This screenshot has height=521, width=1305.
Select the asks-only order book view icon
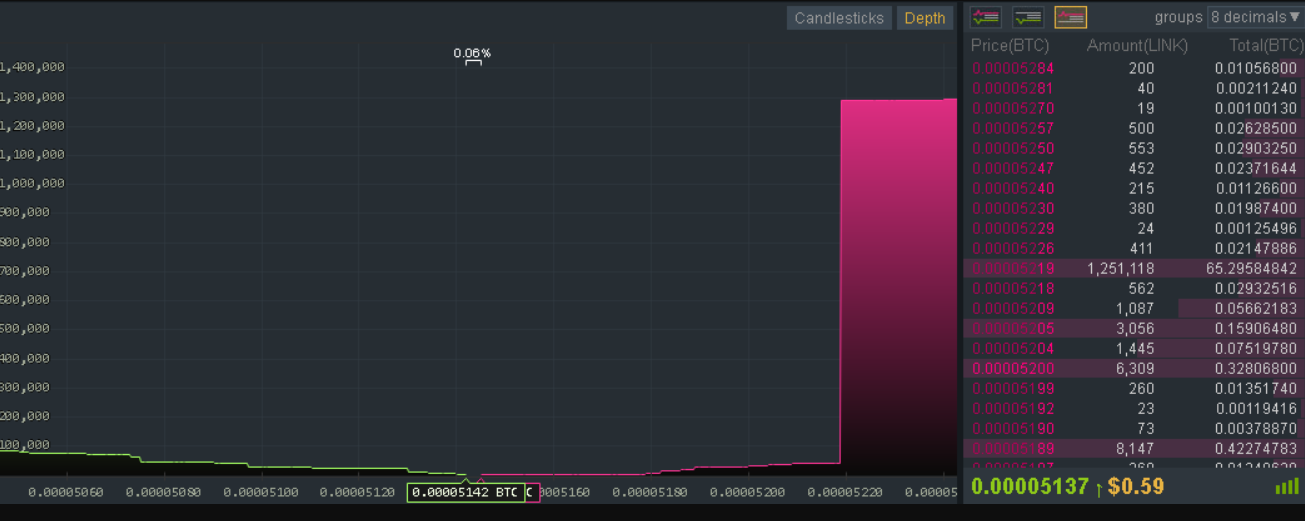coord(1071,17)
